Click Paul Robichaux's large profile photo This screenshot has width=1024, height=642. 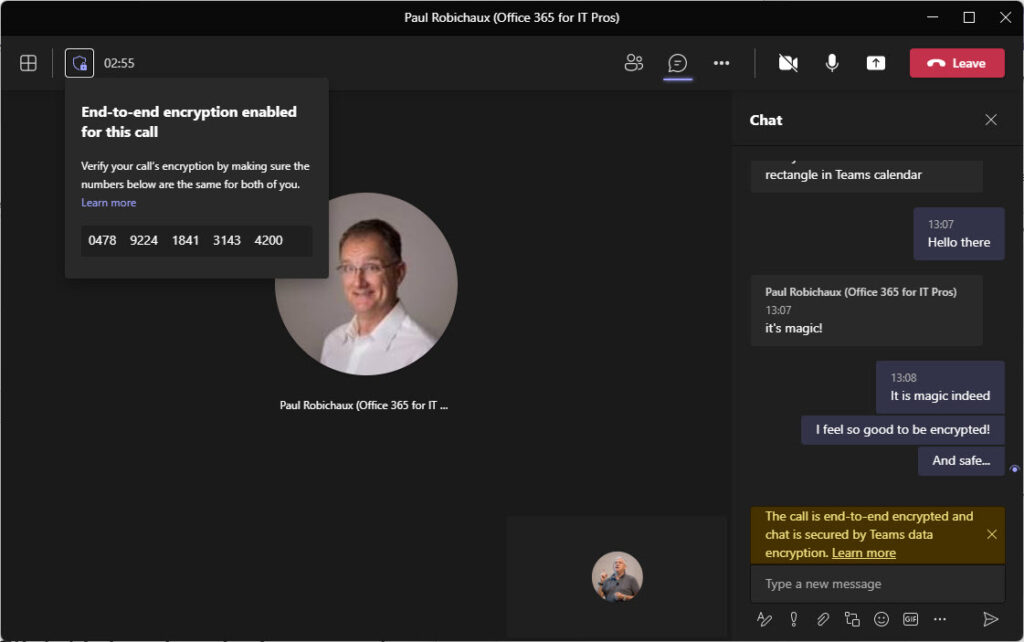point(366,284)
